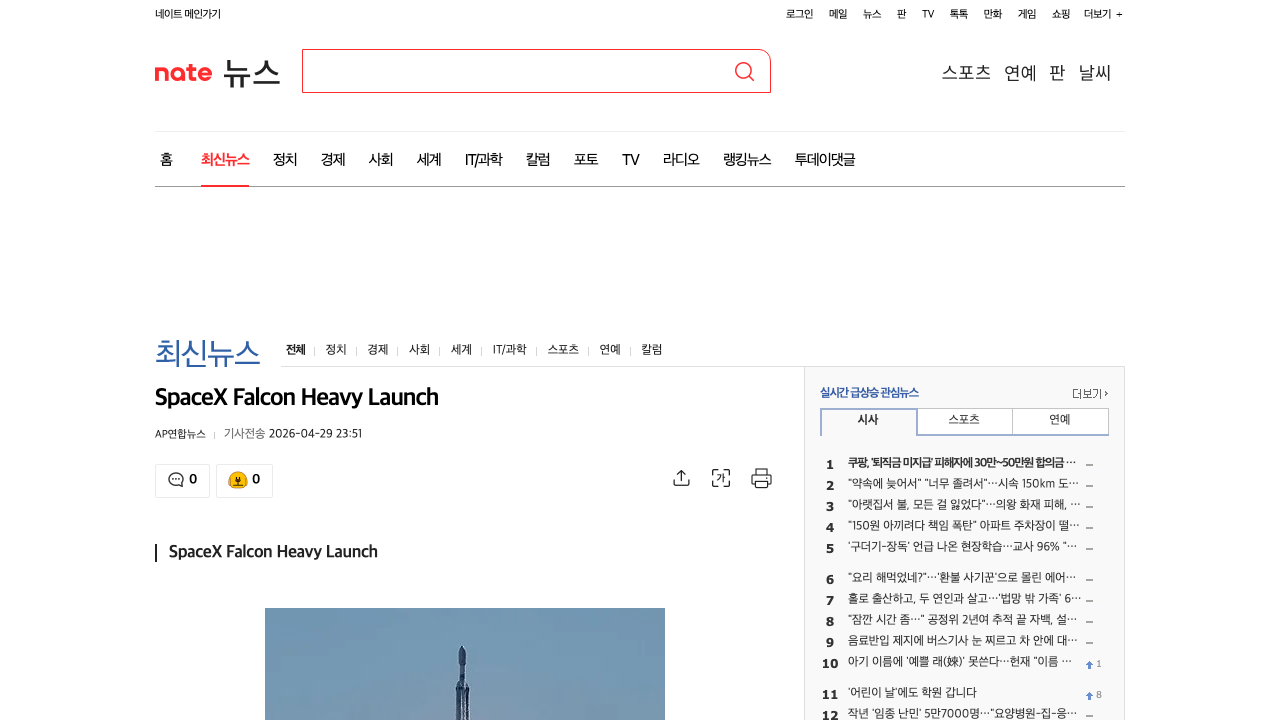Go to 연예 header shortcut

[1020, 72]
